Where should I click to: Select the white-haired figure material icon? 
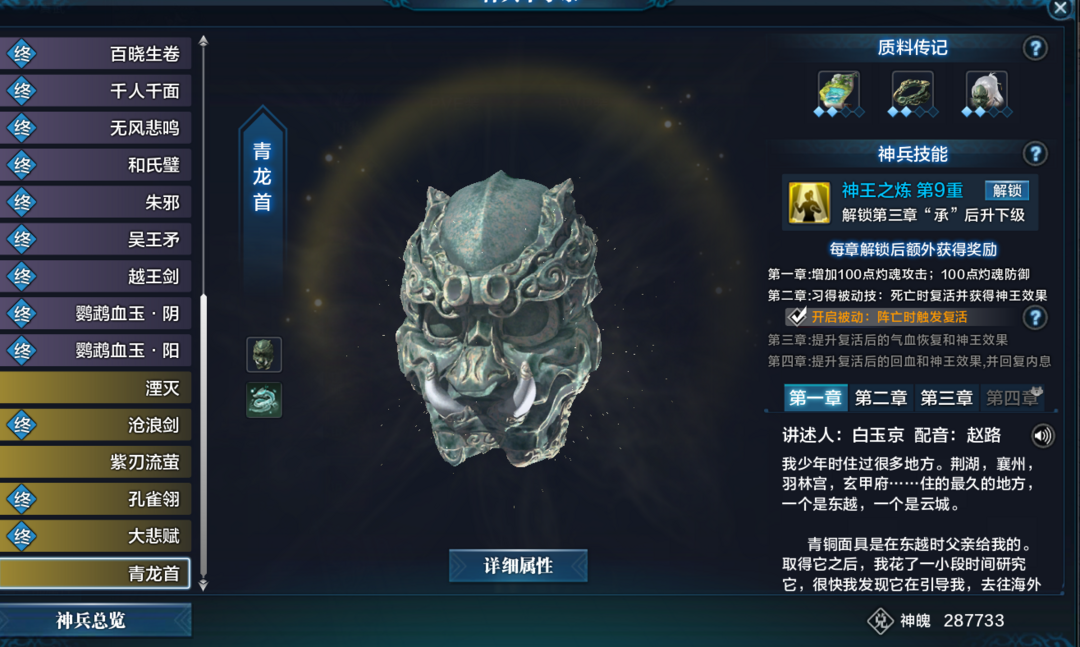[986, 90]
